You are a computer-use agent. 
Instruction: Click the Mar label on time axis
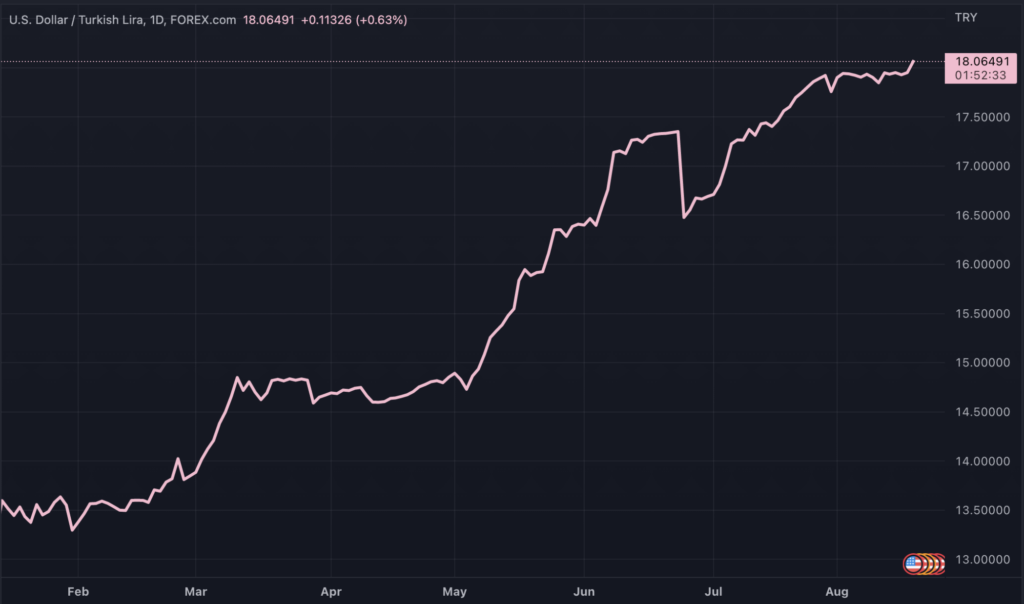click(x=195, y=592)
